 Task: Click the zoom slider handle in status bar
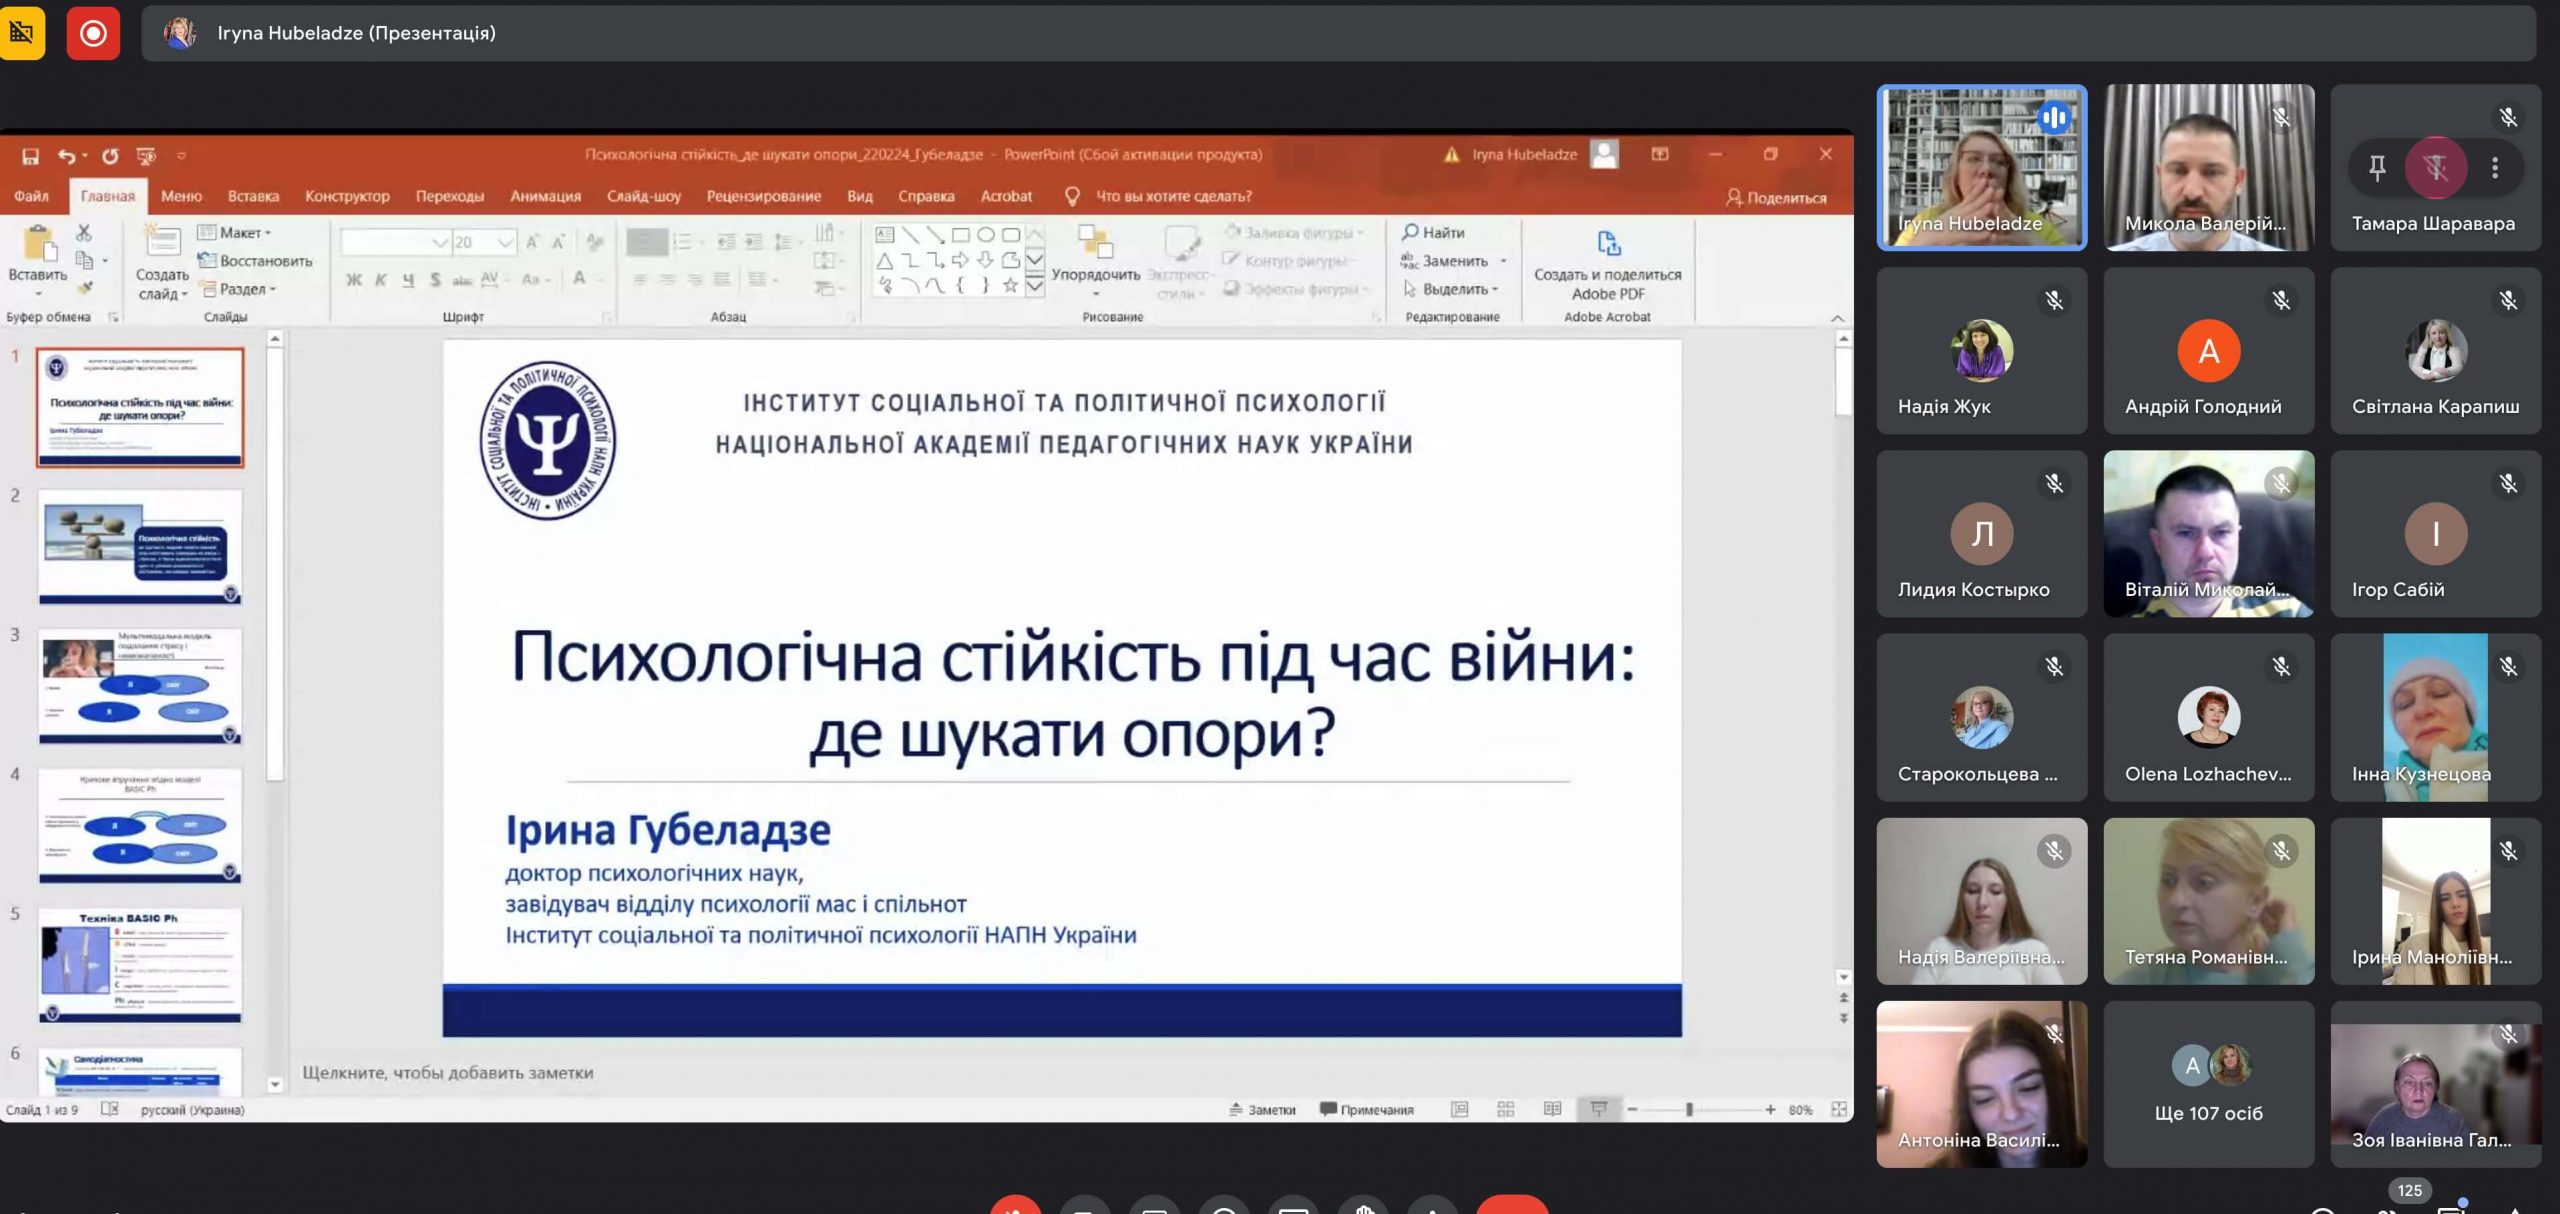pyautogui.click(x=1689, y=1109)
